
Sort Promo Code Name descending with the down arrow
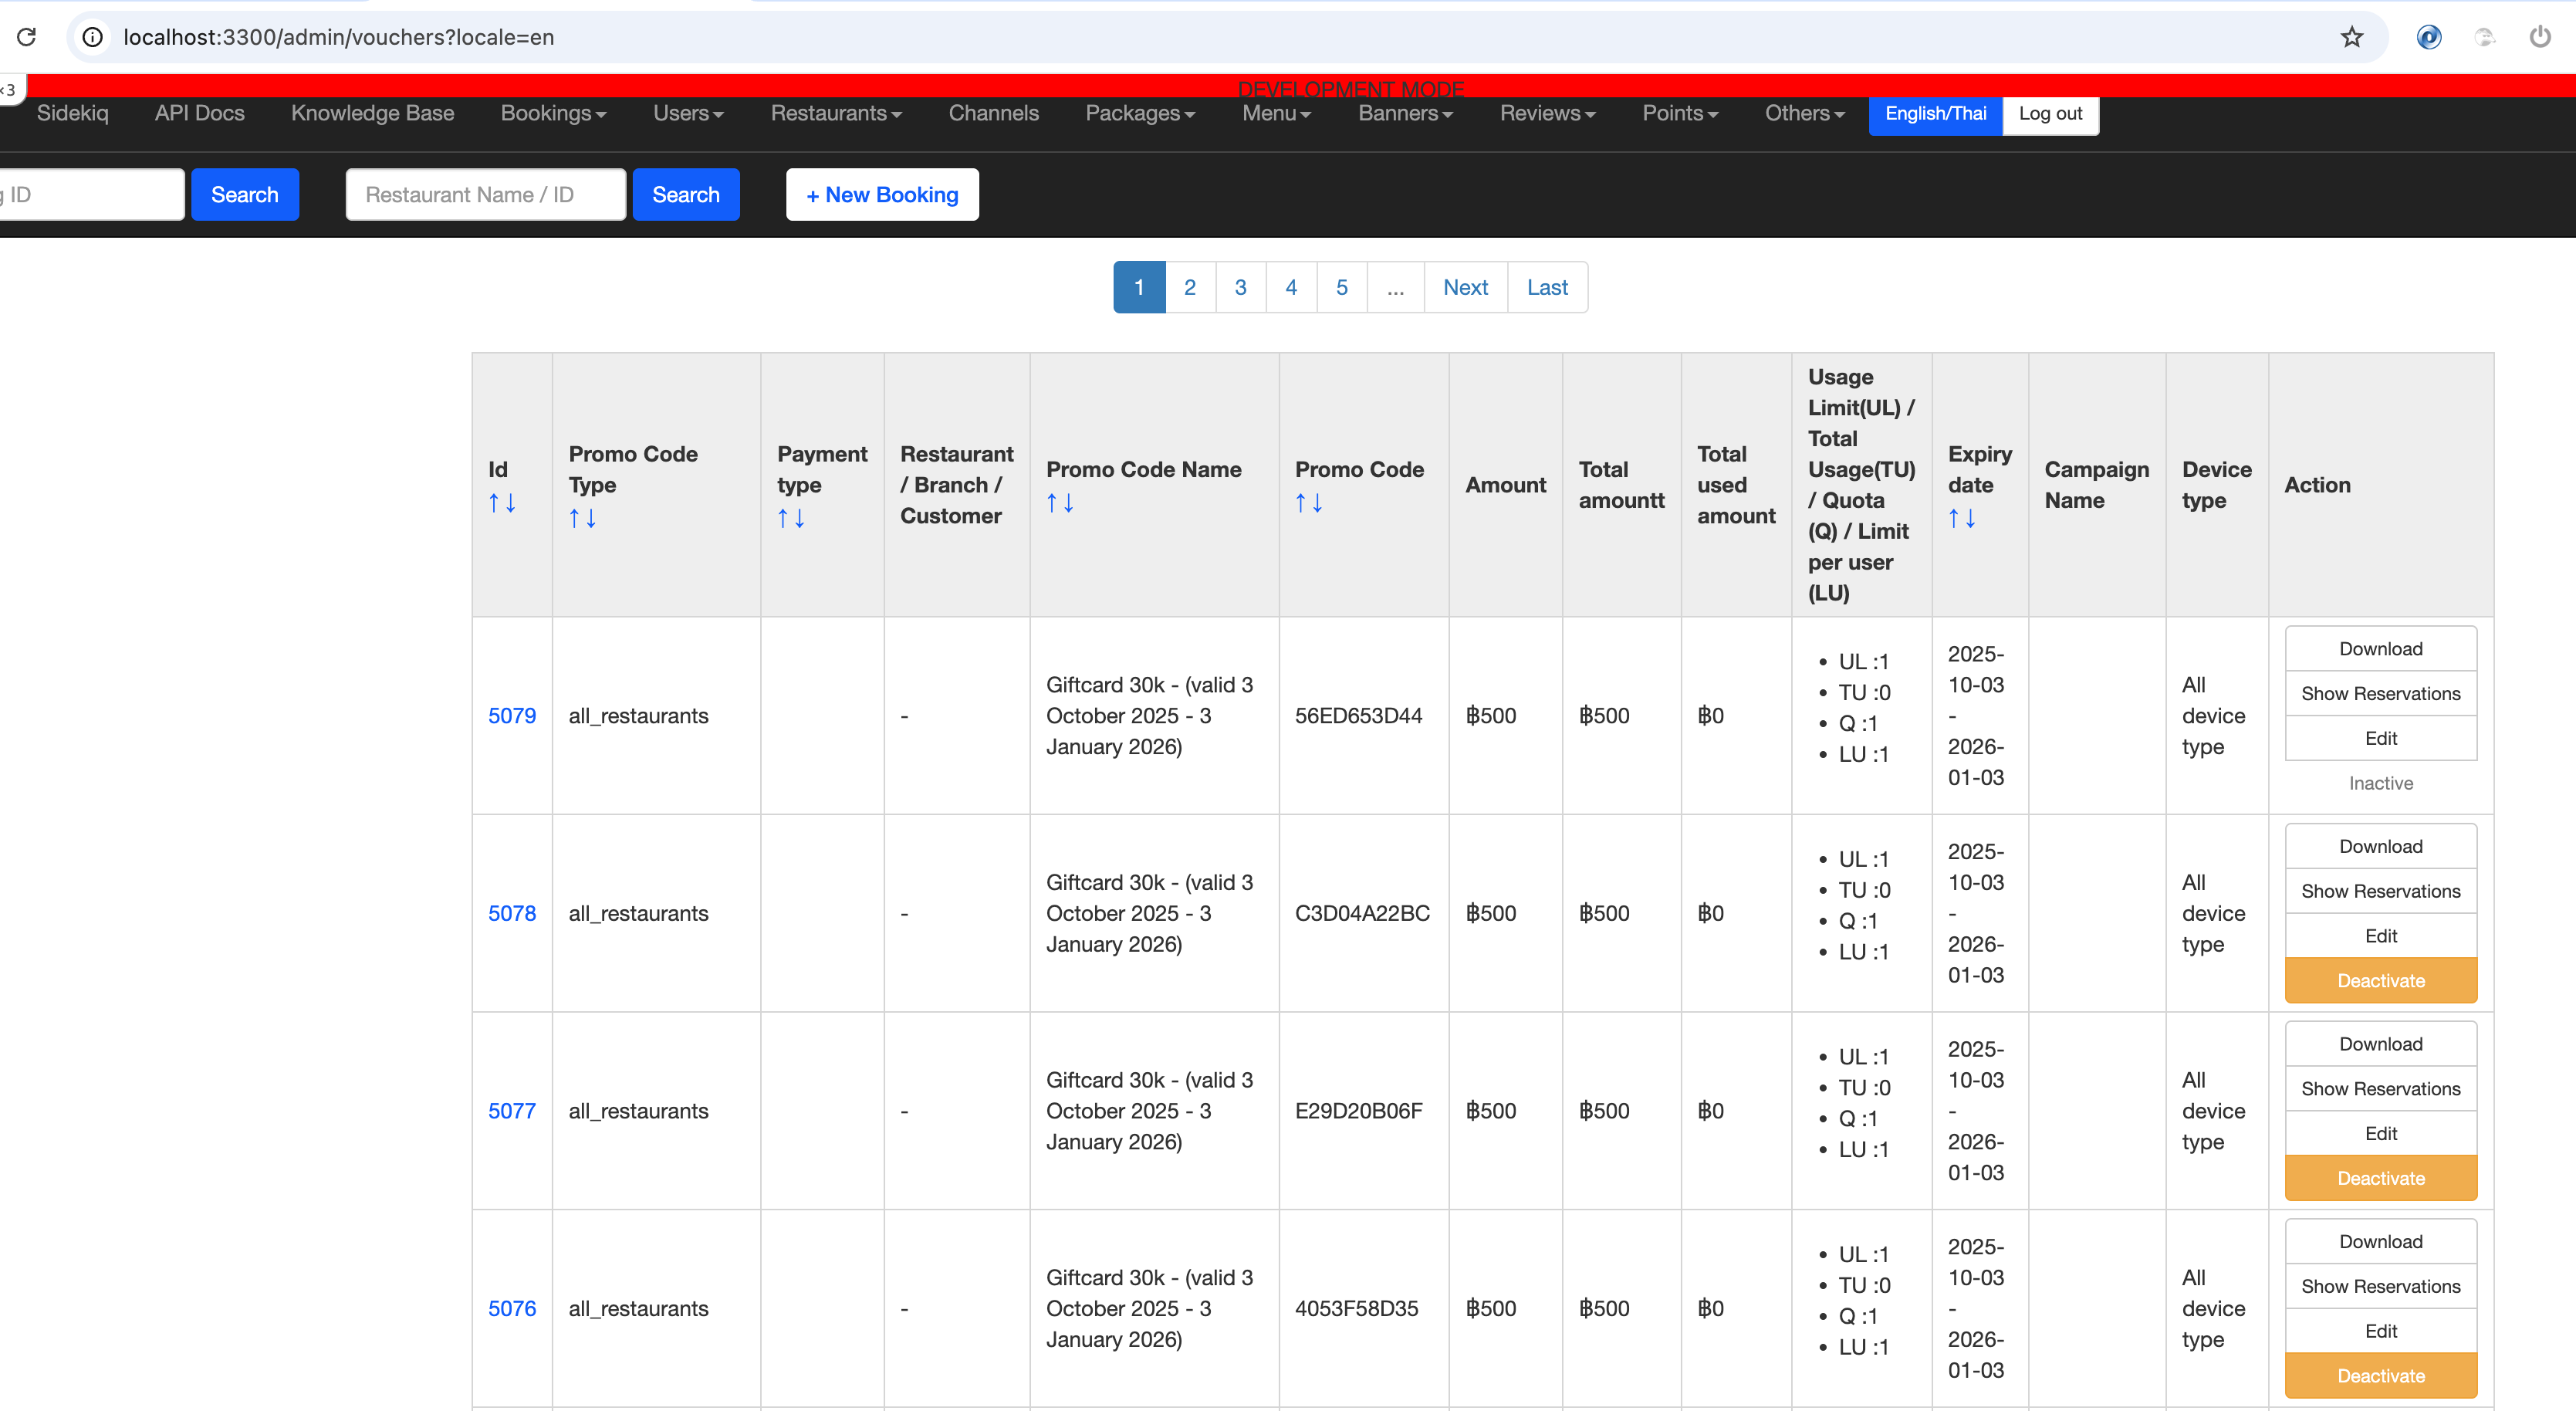(x=1069, y=503)
